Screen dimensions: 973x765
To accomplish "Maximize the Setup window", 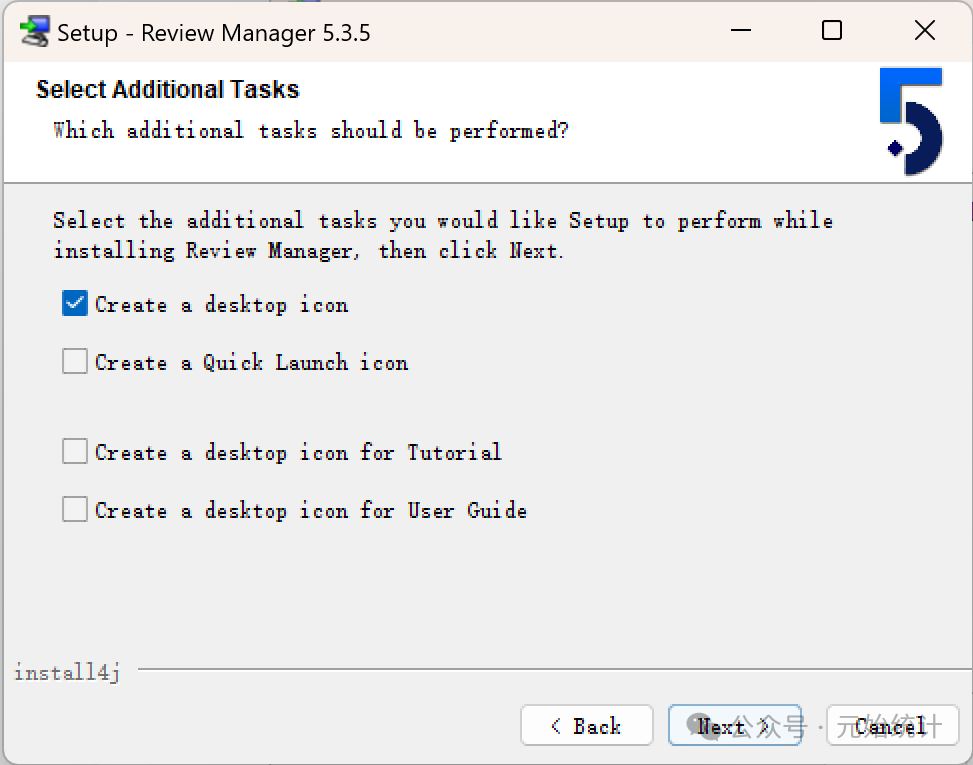I will pyautogui.click(x=831, y=31).
